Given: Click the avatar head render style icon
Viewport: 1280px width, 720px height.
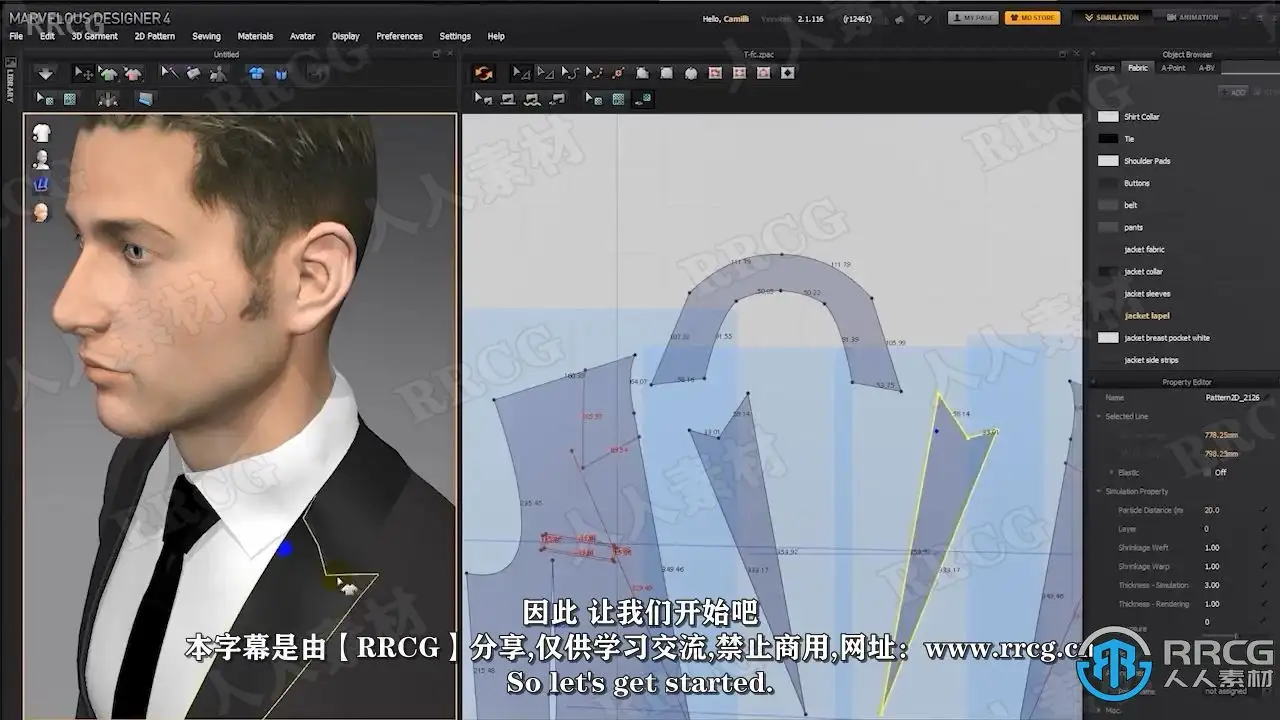Looking at the screenshot, I should tap(41, 212).
